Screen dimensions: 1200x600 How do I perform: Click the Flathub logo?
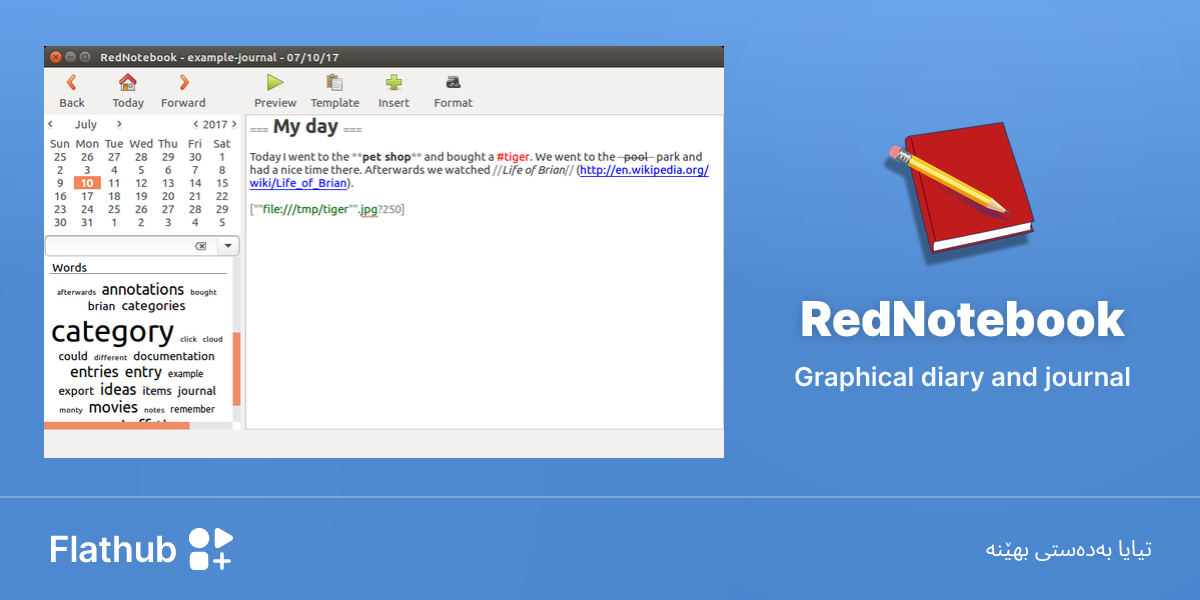pyautogui.click(x=141, y=549)
